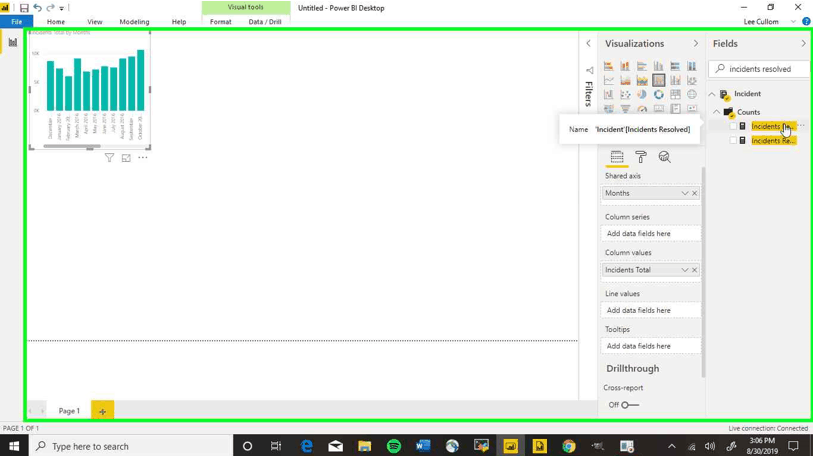
Task: Select the Stacked bar chart visualization
Action: point(608,66)
